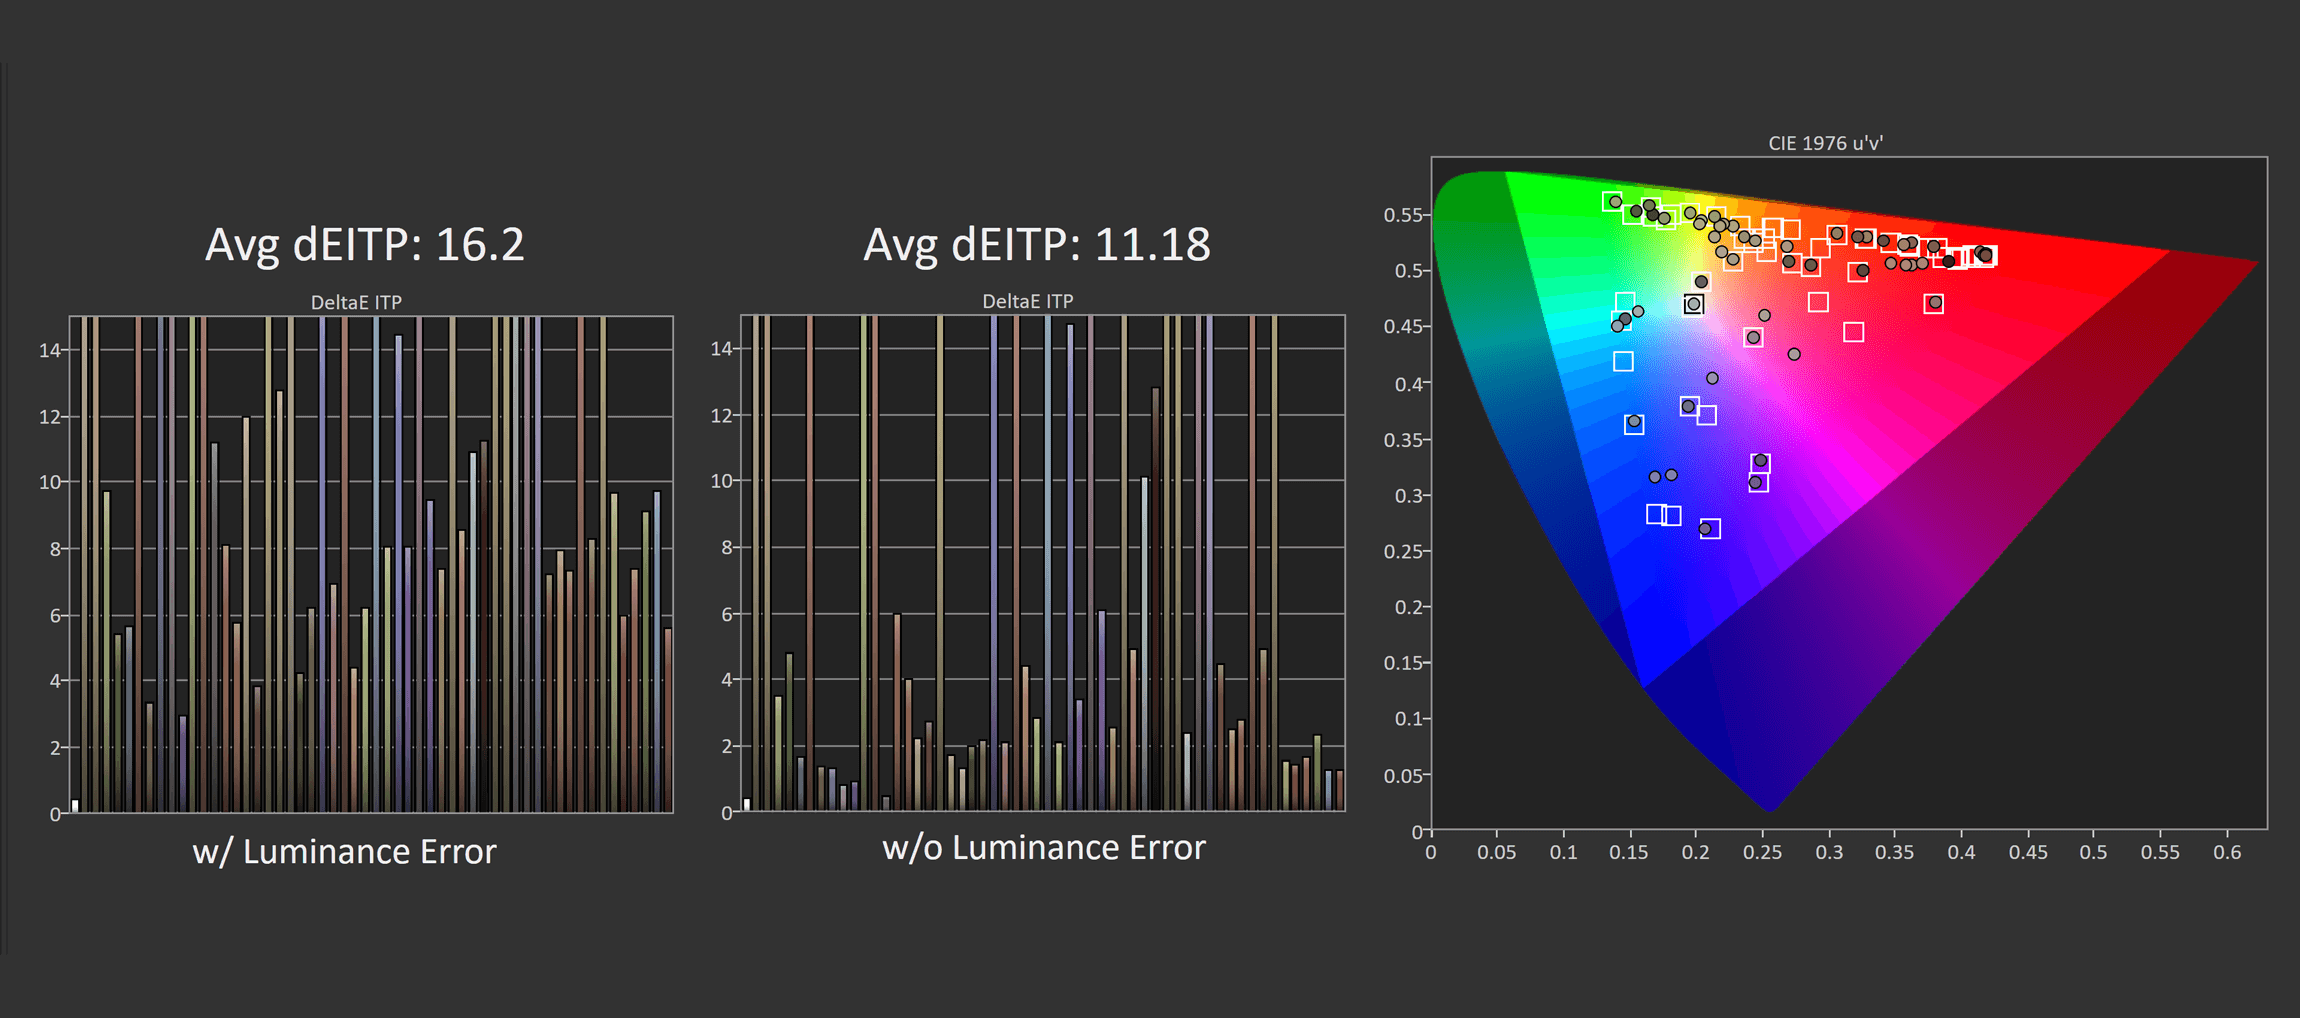Pick the deep blue bottom tip of gamut

click(x=1768, y=800)
